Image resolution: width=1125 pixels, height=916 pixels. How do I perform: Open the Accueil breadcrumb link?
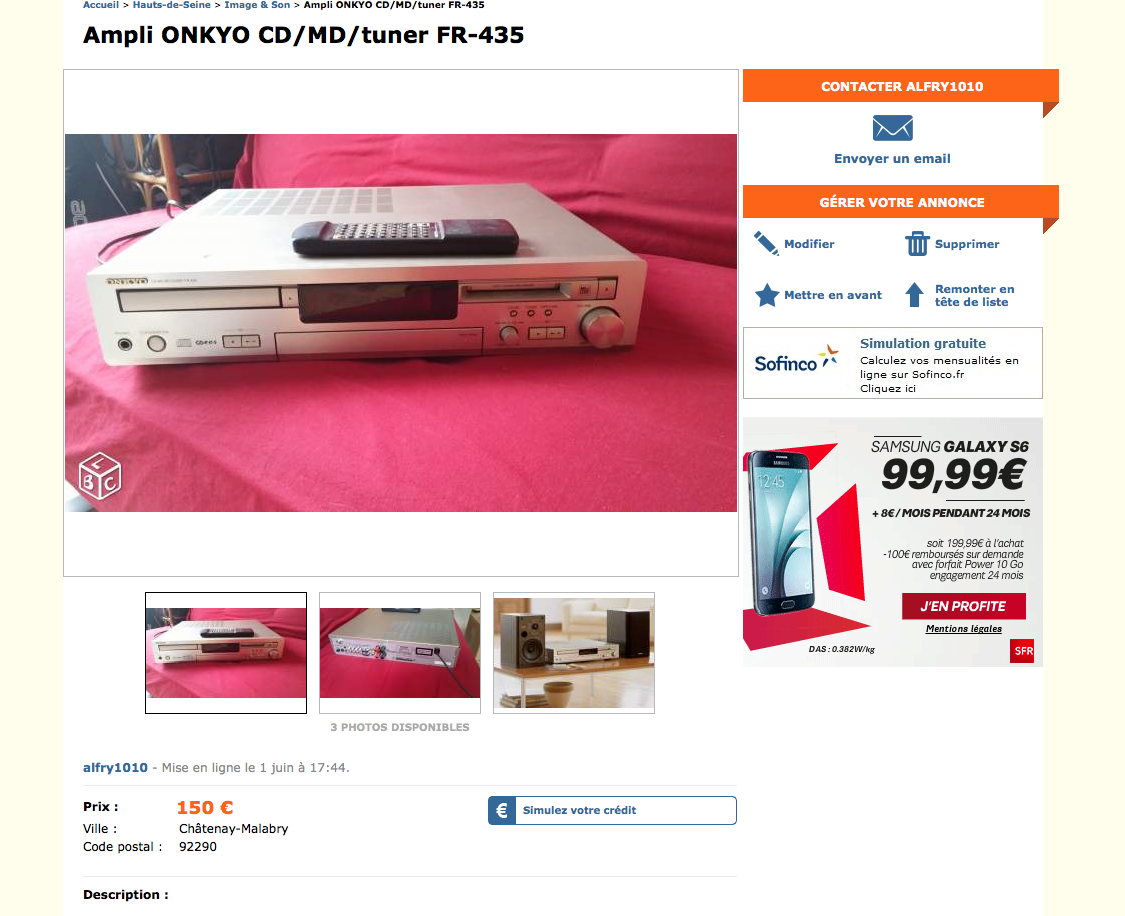100,5
